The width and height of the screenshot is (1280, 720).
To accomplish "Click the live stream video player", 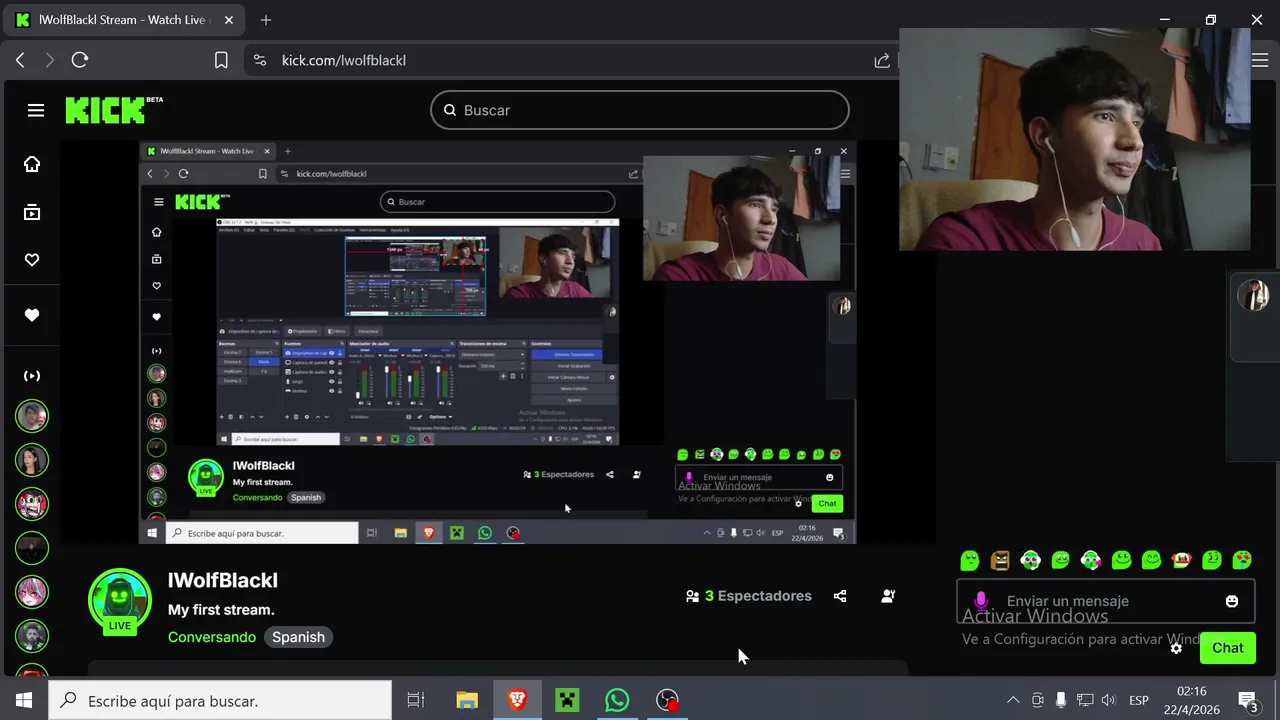I will click(x=497, y=342).
